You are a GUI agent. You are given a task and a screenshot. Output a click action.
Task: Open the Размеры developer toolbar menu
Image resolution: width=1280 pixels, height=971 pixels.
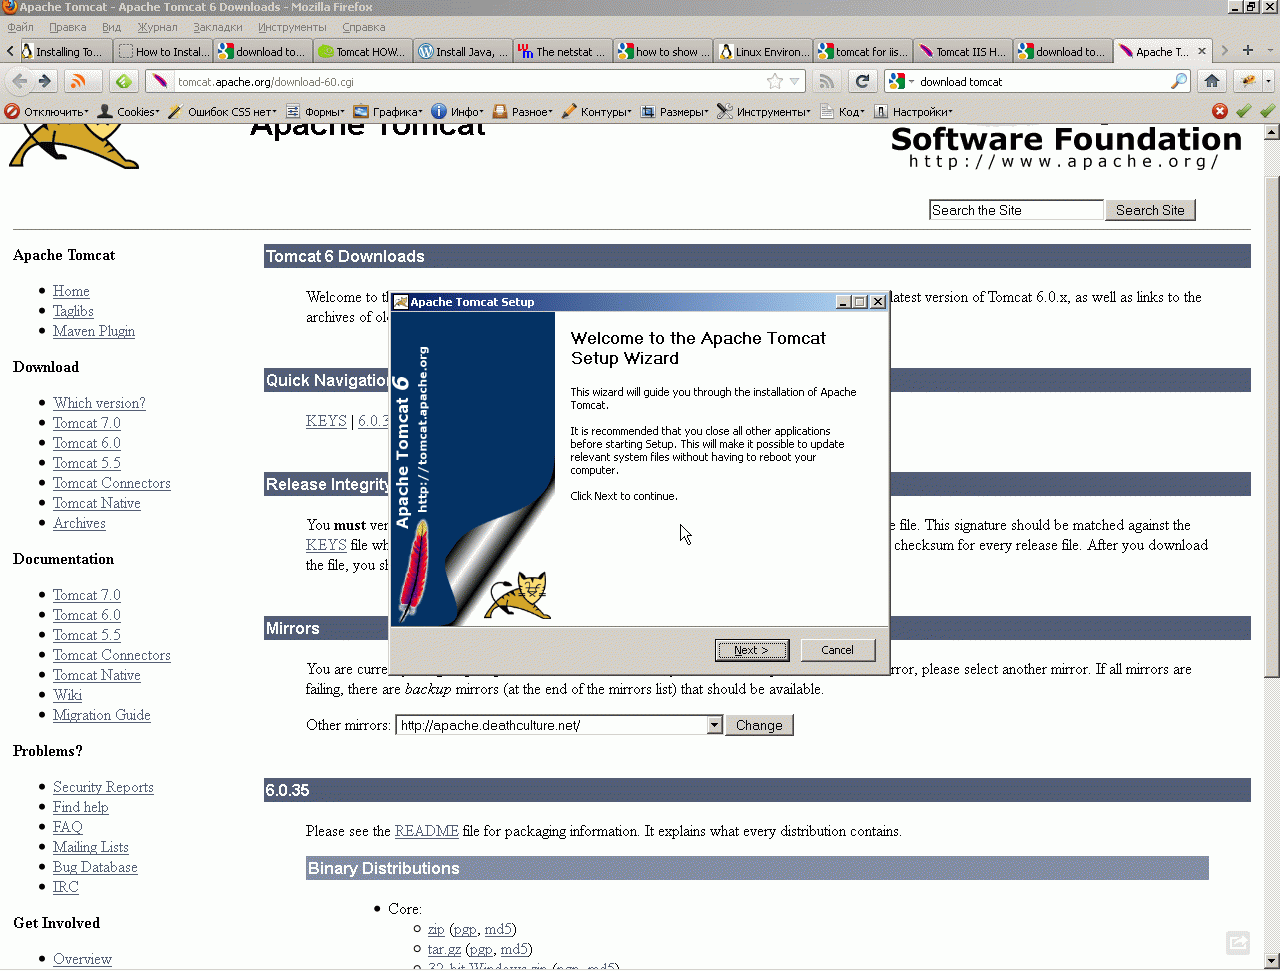[x=674, y=111]
